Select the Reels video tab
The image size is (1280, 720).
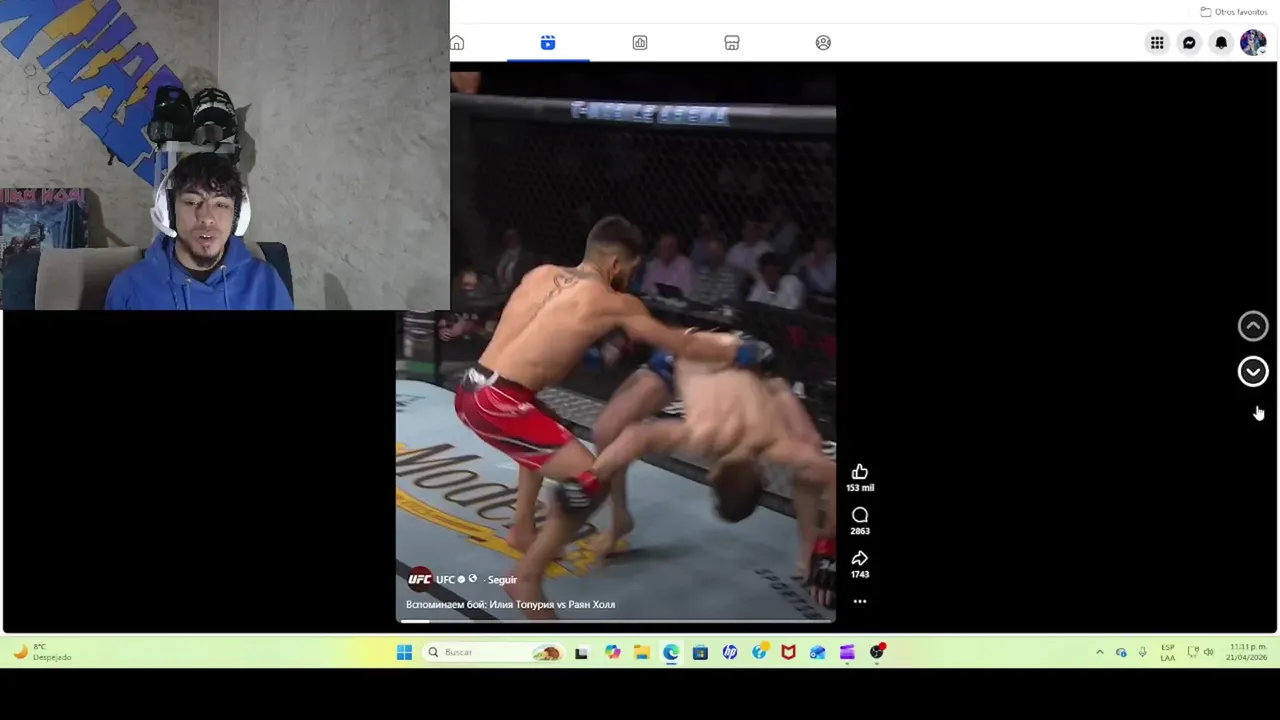tap(548, 43)
